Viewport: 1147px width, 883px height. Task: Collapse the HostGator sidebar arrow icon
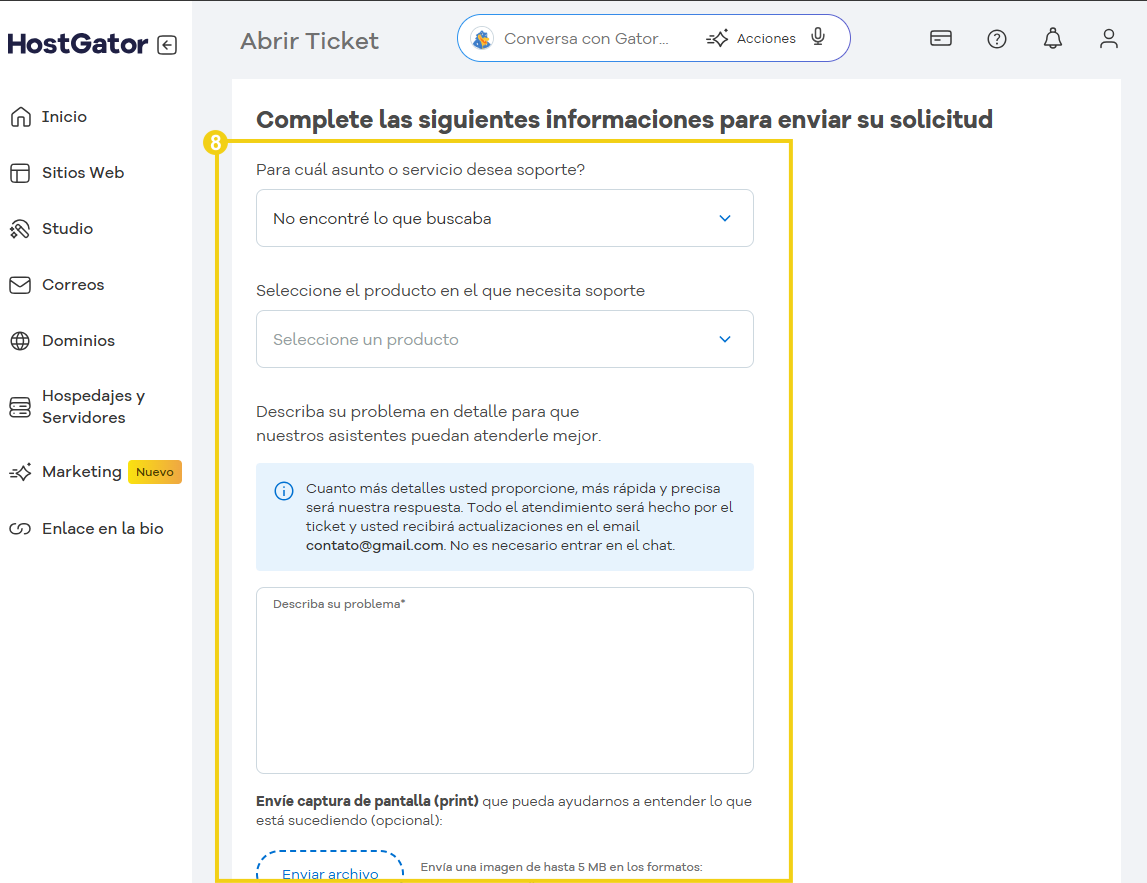[167, 45]
